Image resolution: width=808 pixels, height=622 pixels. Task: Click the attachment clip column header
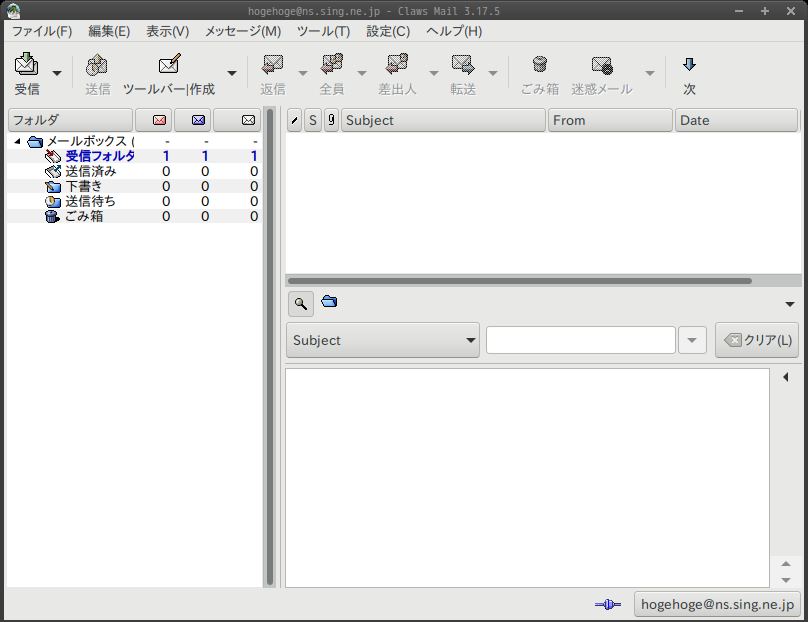click(x=331, y=120)
